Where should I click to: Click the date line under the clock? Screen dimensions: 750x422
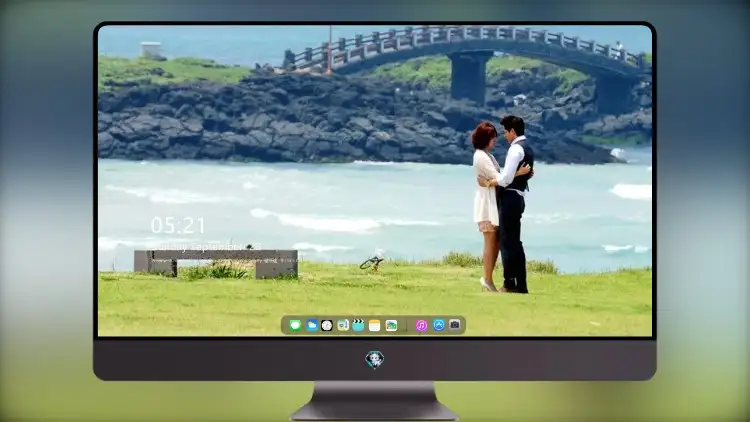tap(206, 247)
